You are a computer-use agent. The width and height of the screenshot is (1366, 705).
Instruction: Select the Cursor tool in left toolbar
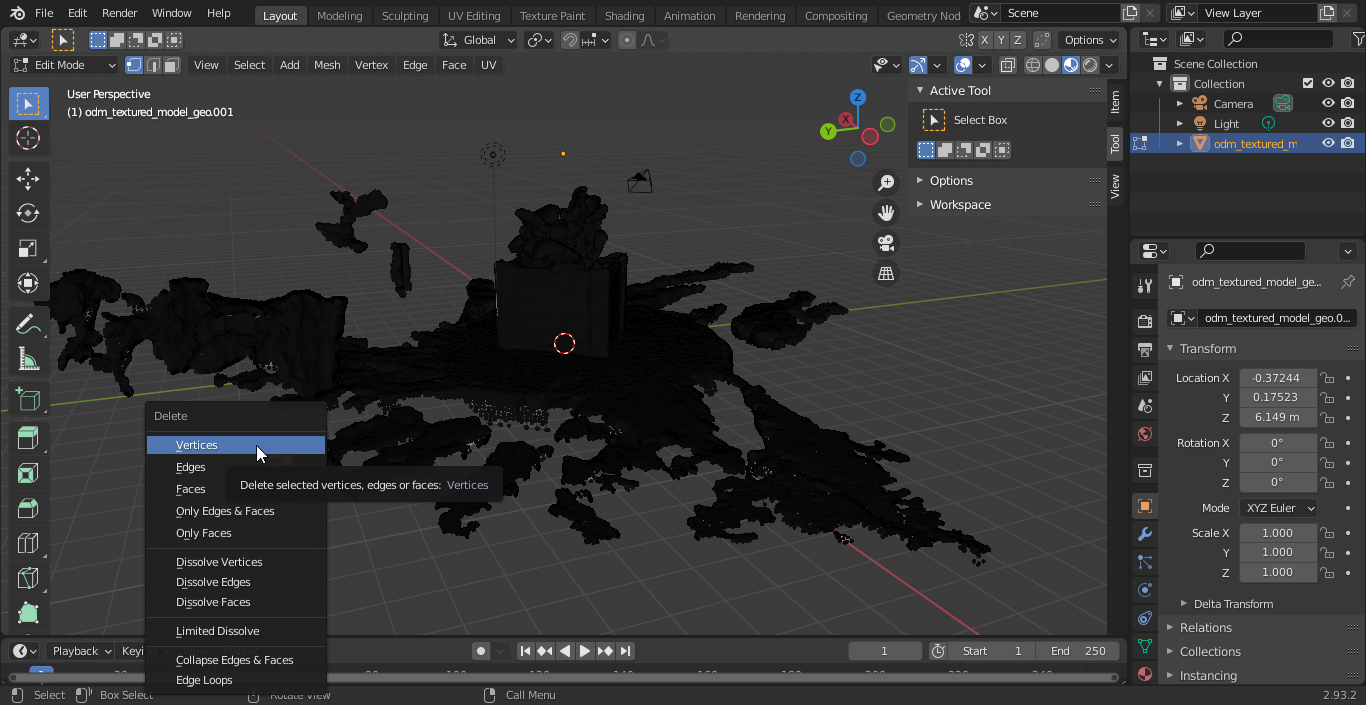click(28, 139)
